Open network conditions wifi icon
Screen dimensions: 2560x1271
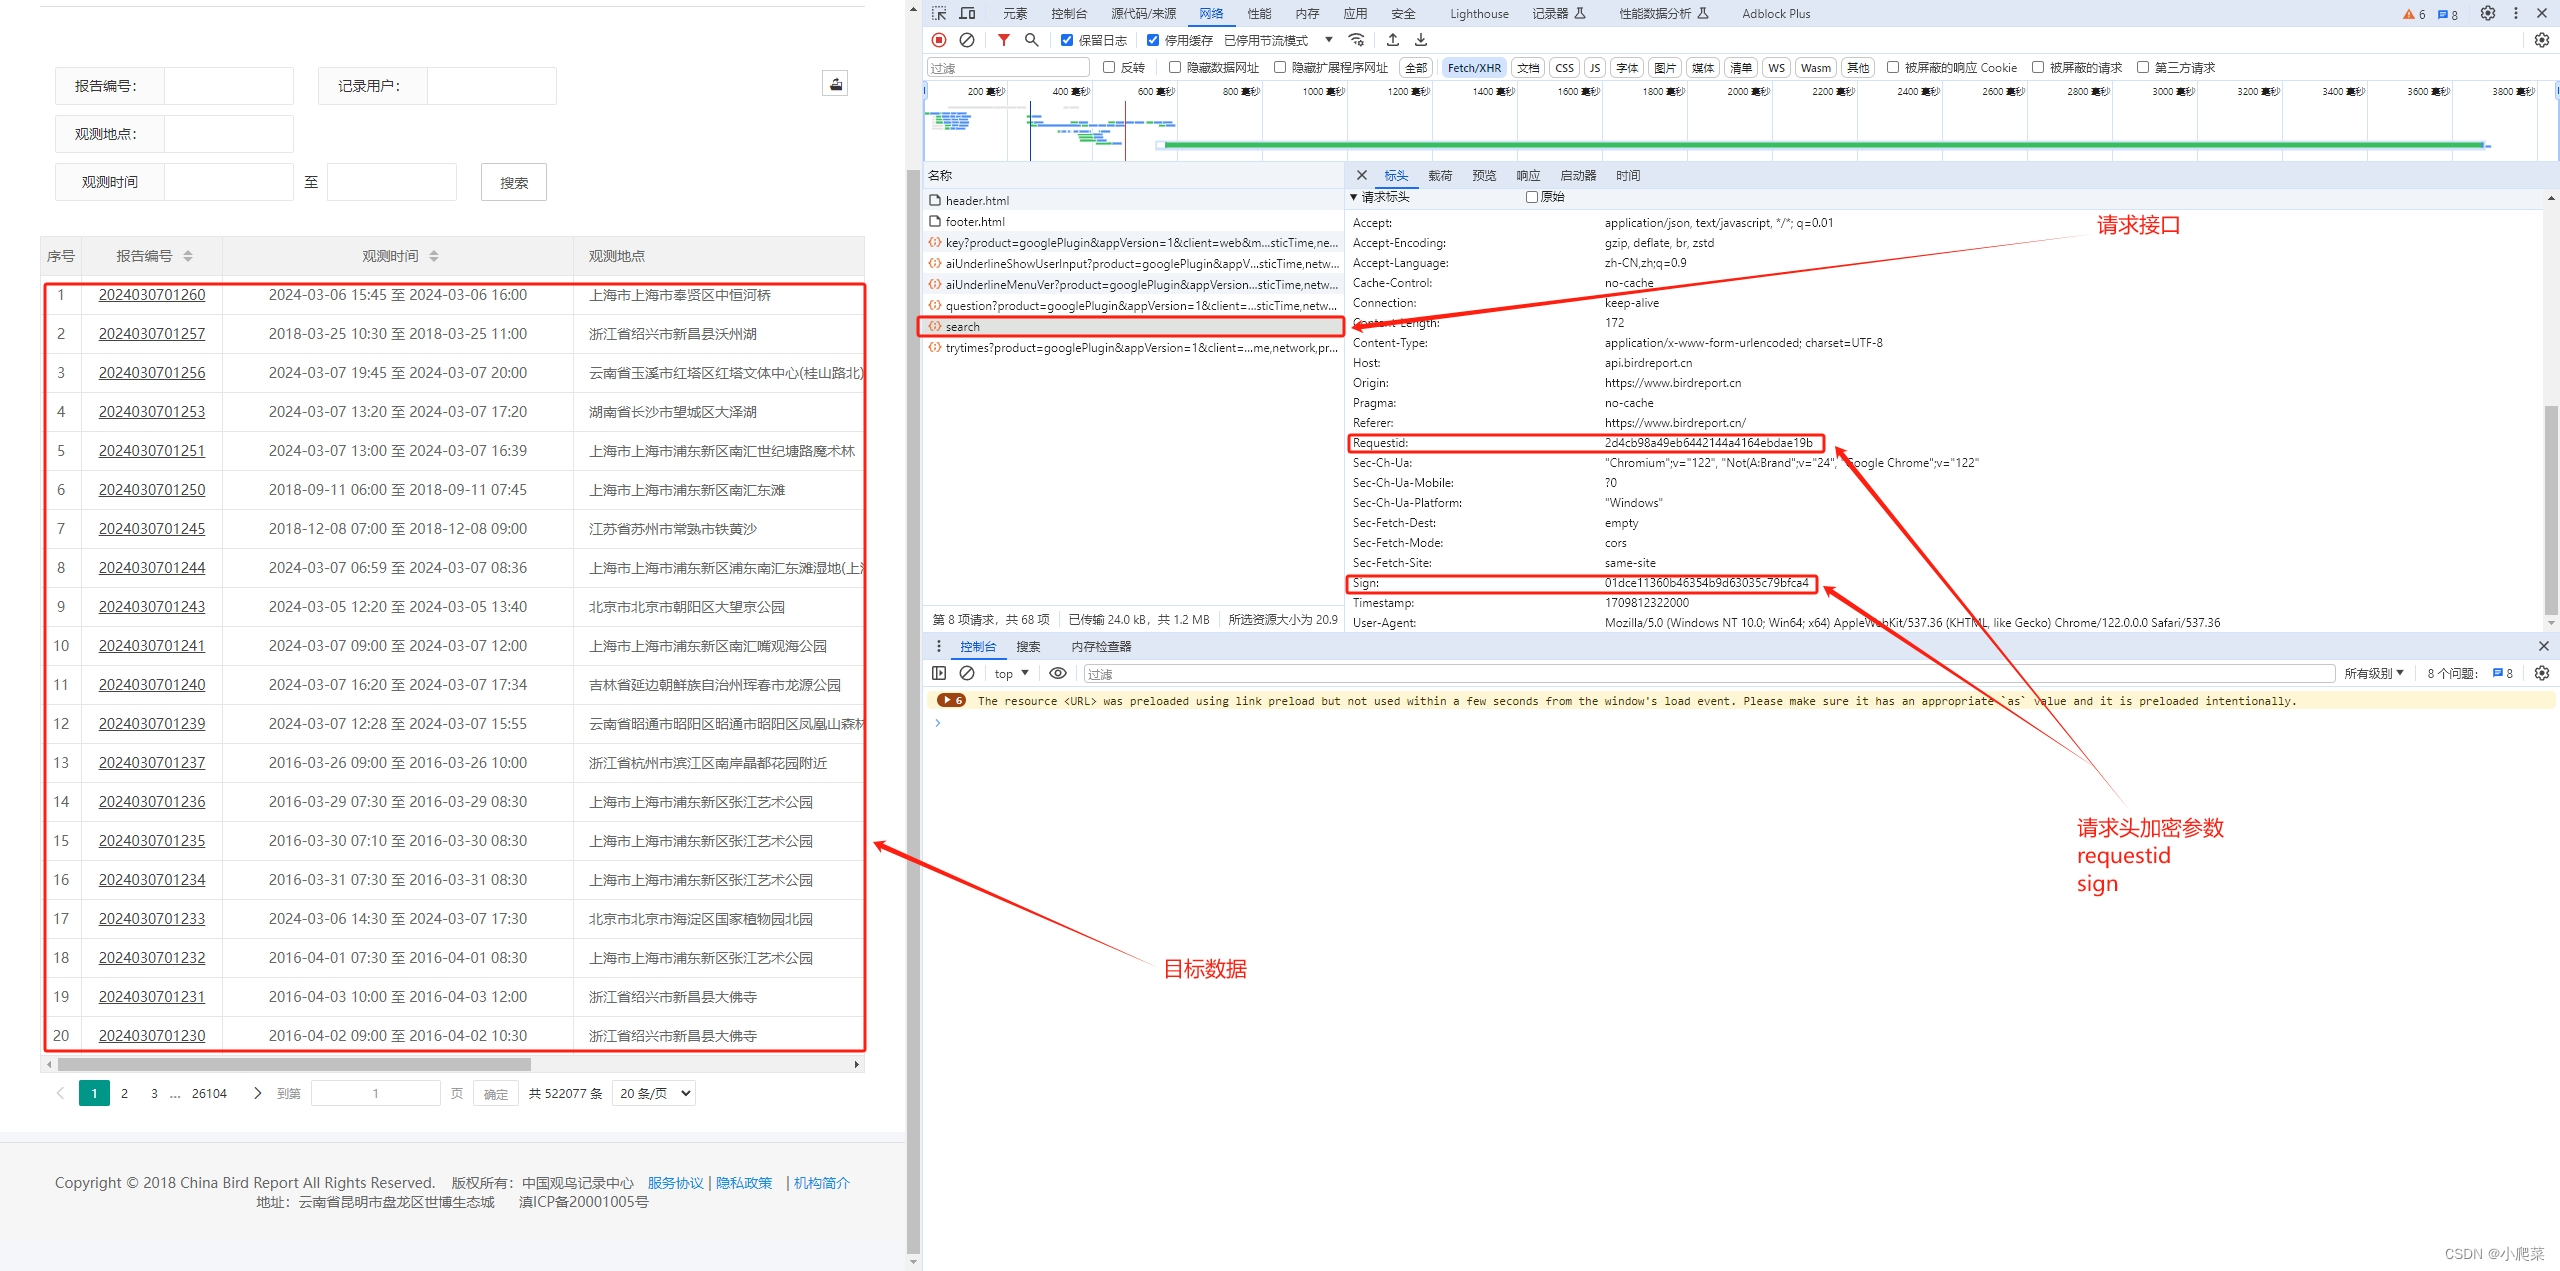point(1356,40)
